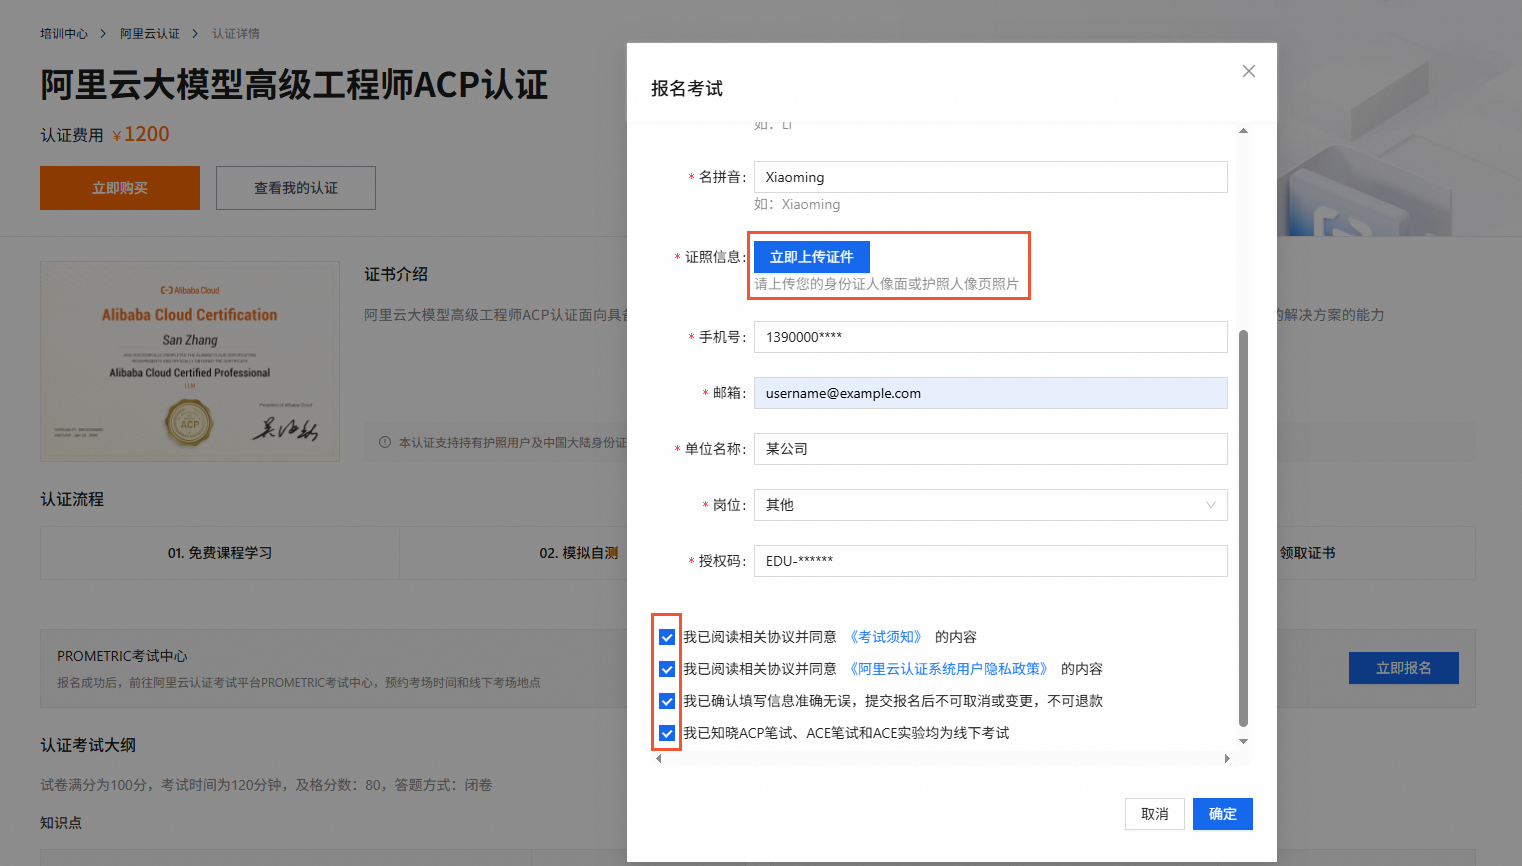This screenshot has height=866, width=1522.
Task: Click the 认证考试大纲 heading
Action: pyautogui.click(x=88, y=745)
